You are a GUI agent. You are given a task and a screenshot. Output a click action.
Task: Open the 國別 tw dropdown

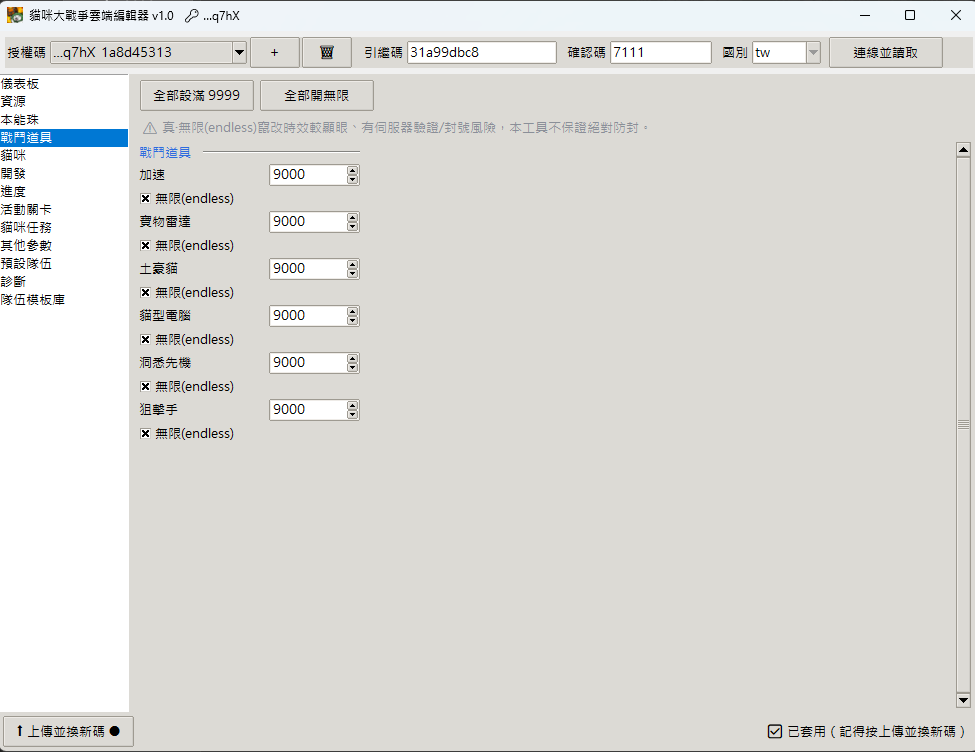813,53
